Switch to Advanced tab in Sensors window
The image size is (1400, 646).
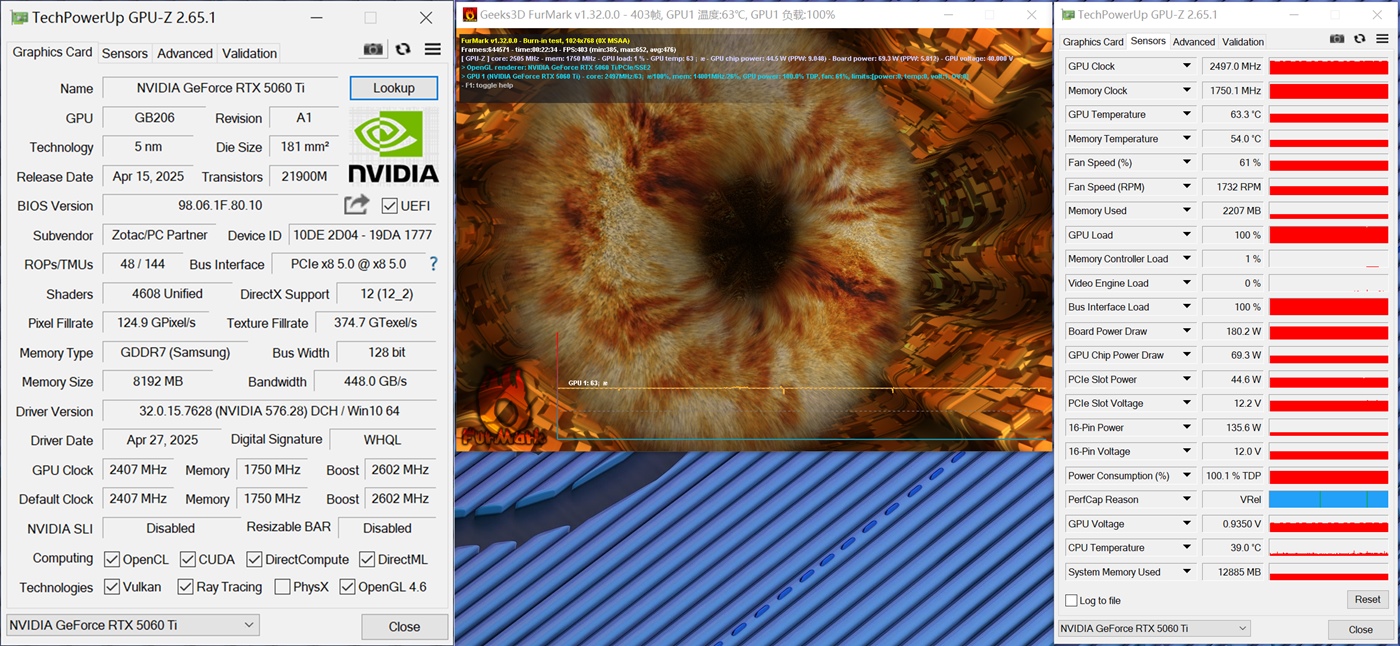pyautogui.click(x=1194, y=42)
